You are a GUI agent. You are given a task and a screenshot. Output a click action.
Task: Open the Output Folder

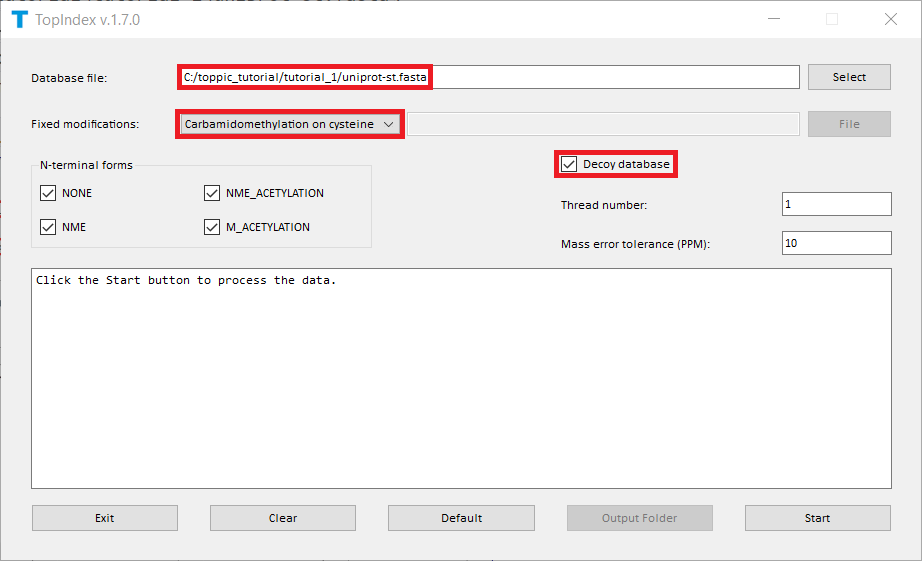point(639,518)
